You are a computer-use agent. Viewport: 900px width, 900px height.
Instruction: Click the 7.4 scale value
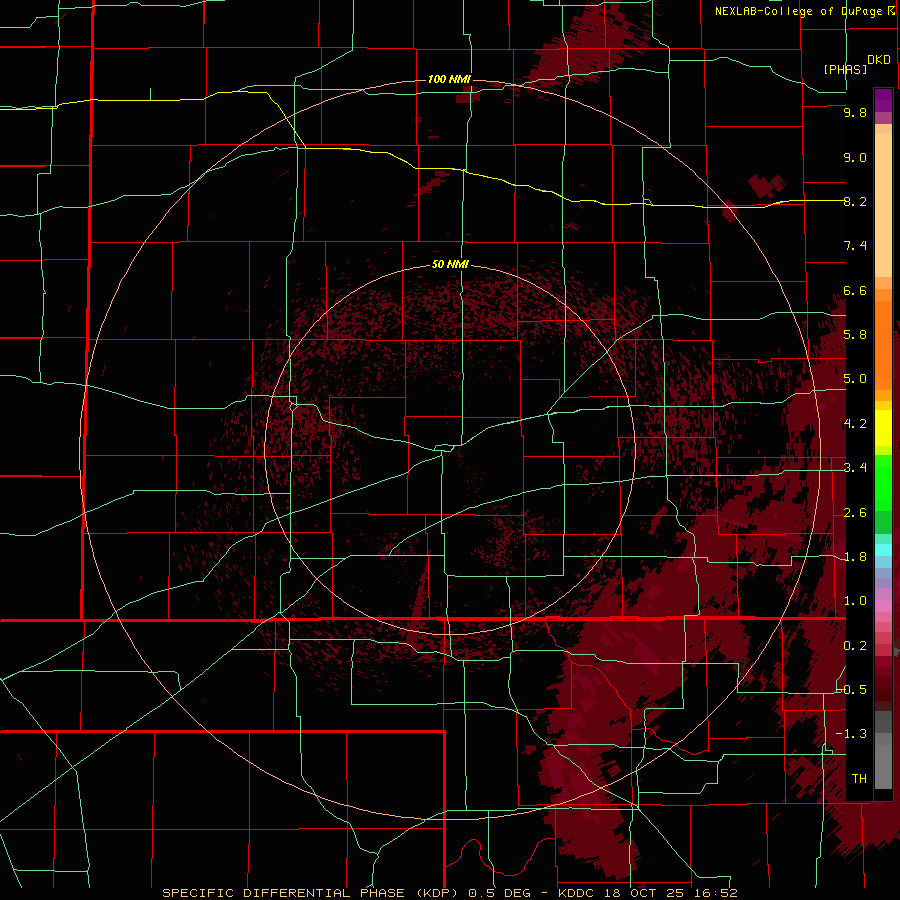tap(855, 246)
